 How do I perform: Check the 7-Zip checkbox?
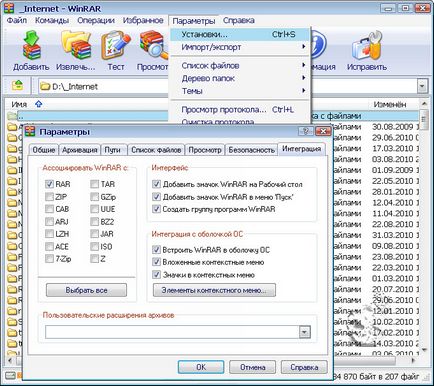click(x=49, y=259)
